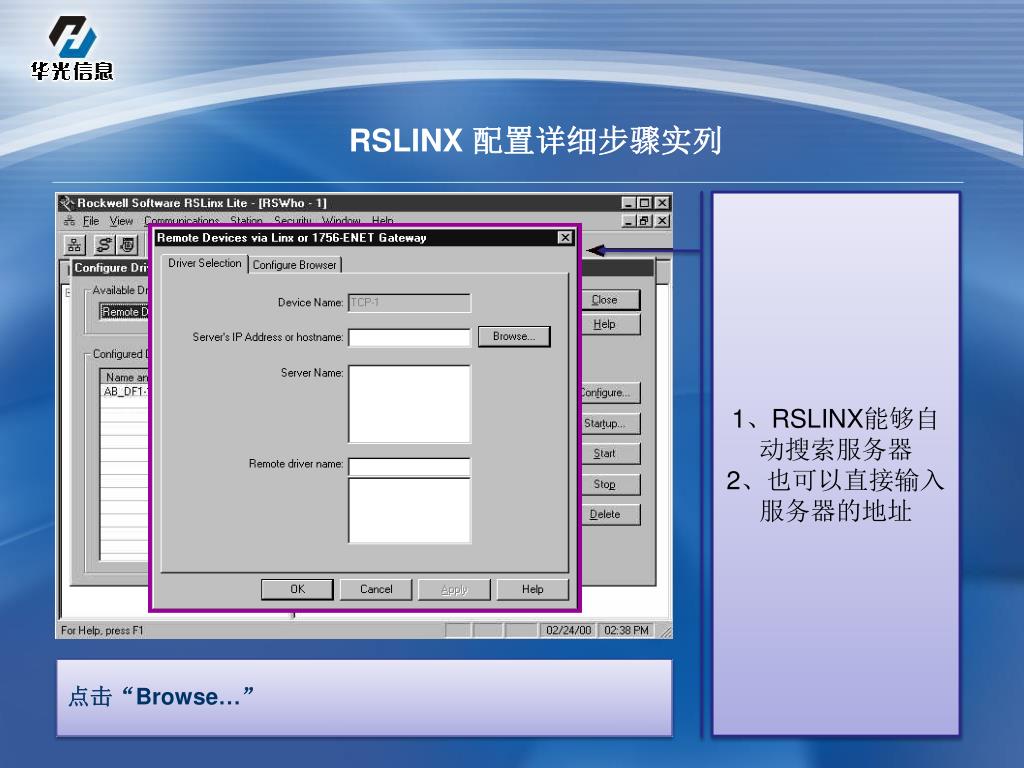This screenshot has height=768, width=1024.
Task: Open the Security menu
Action: (x=293, y=220)
